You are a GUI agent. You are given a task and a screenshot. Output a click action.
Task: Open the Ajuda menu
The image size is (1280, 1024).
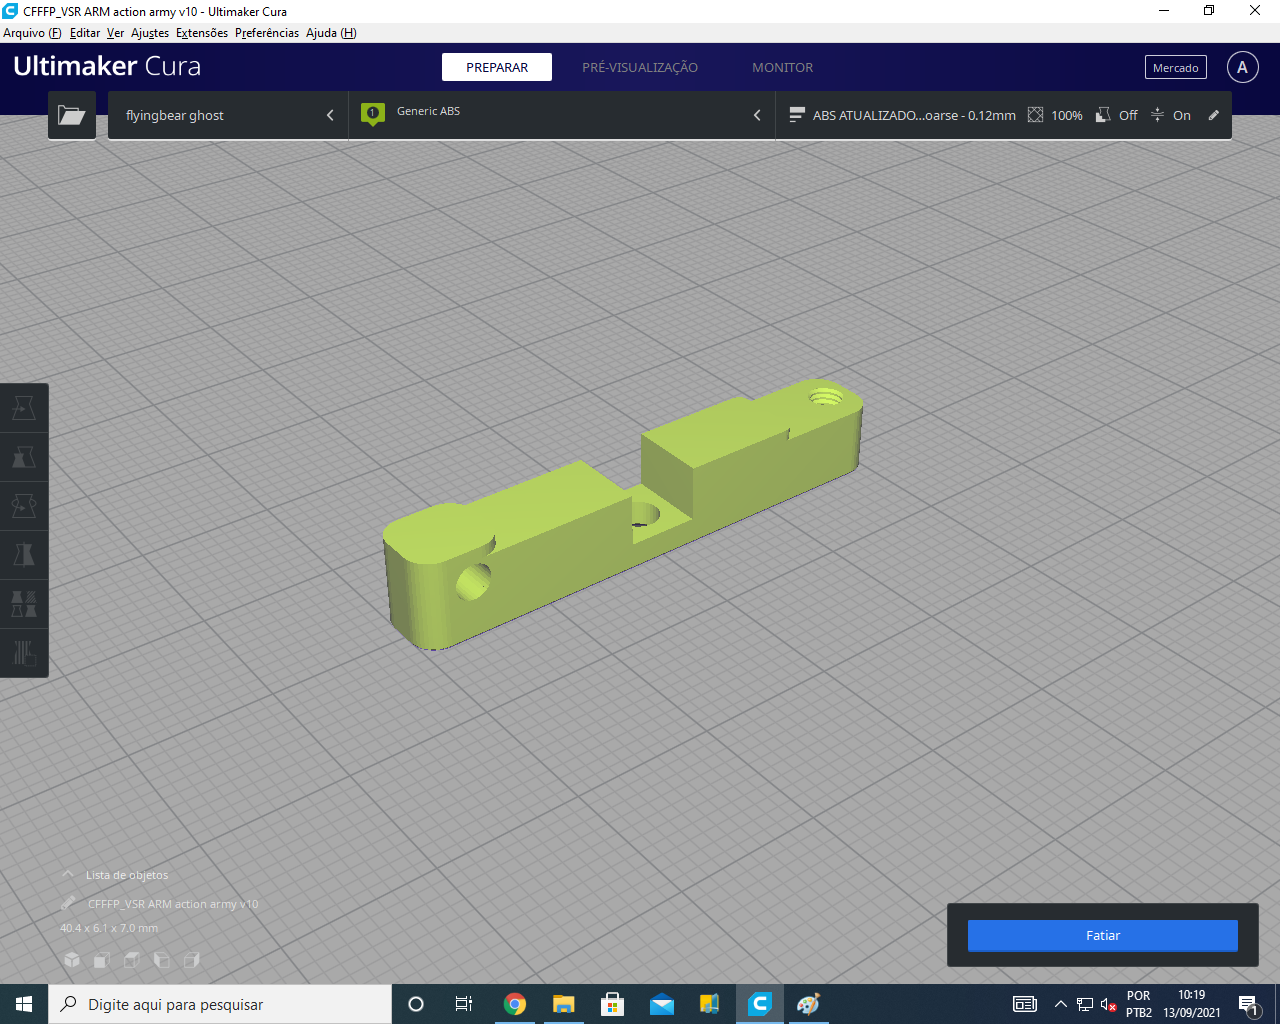click(x=331, y=33)
